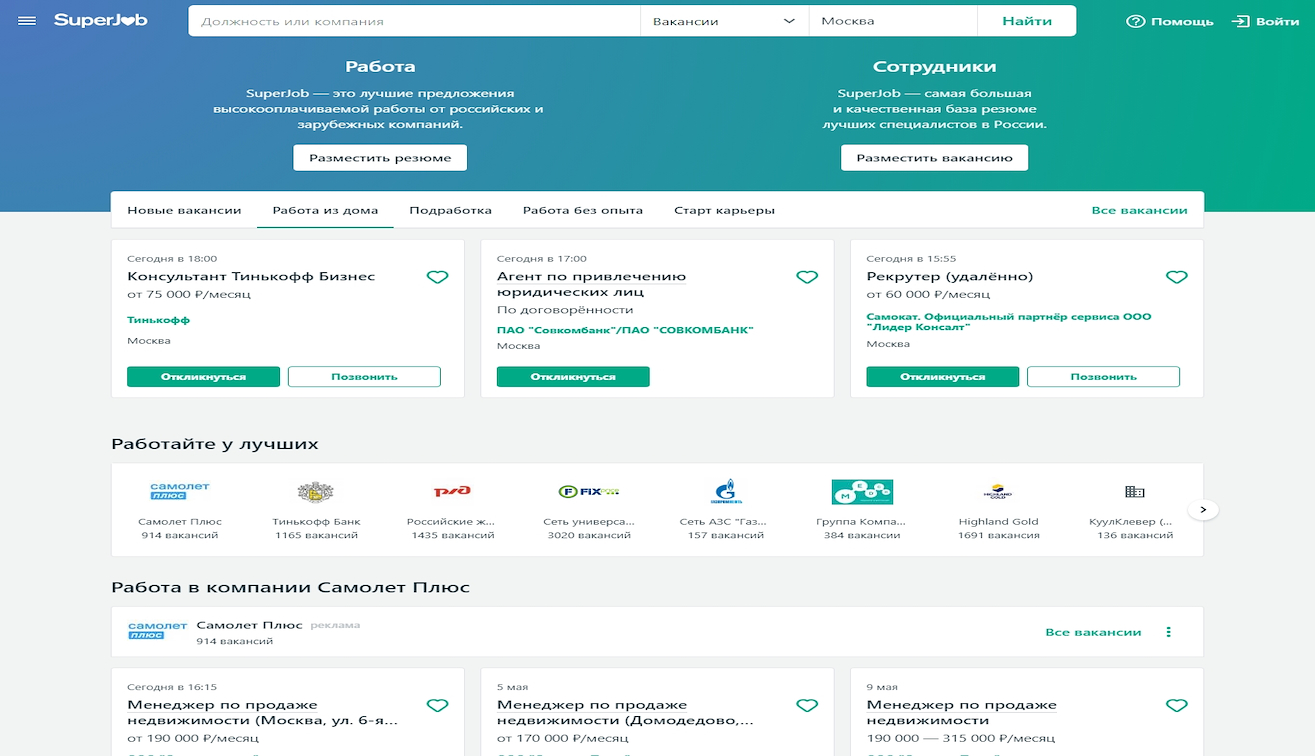
Task: Switch to Новые вакансии tab
Action: click(x=184, y=211)
